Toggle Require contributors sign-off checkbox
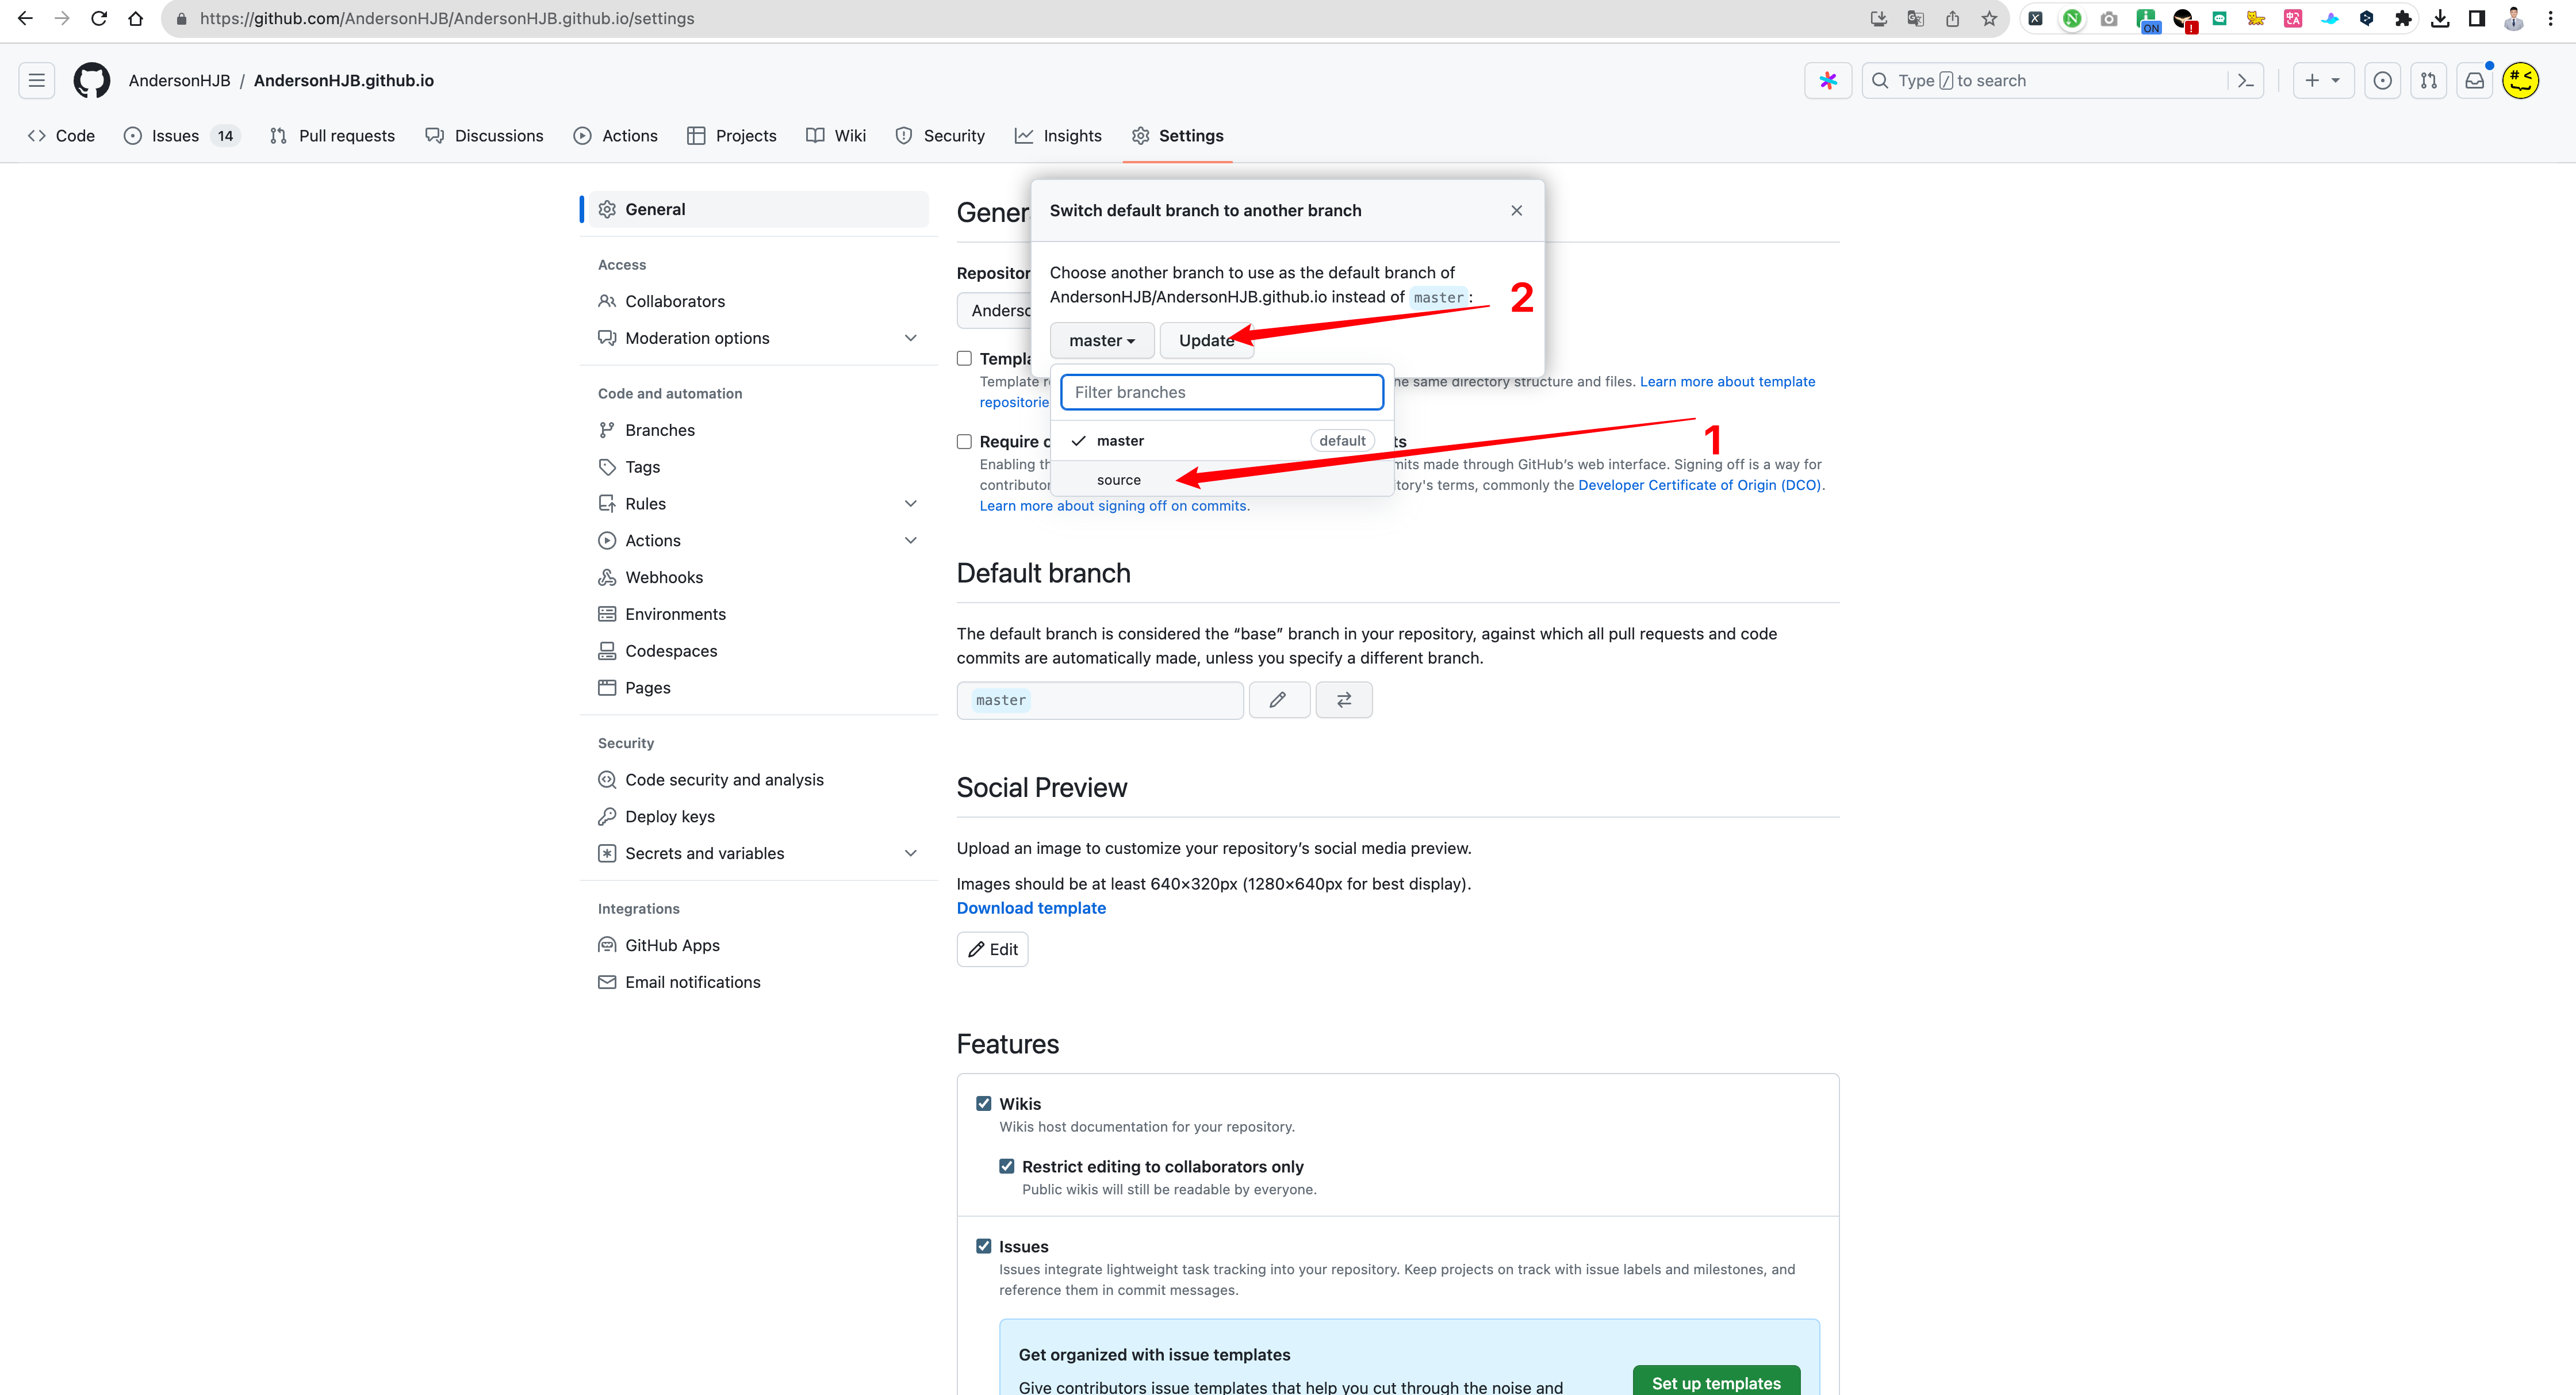This screenshot has width=2576, height=1395. (965, 442)
